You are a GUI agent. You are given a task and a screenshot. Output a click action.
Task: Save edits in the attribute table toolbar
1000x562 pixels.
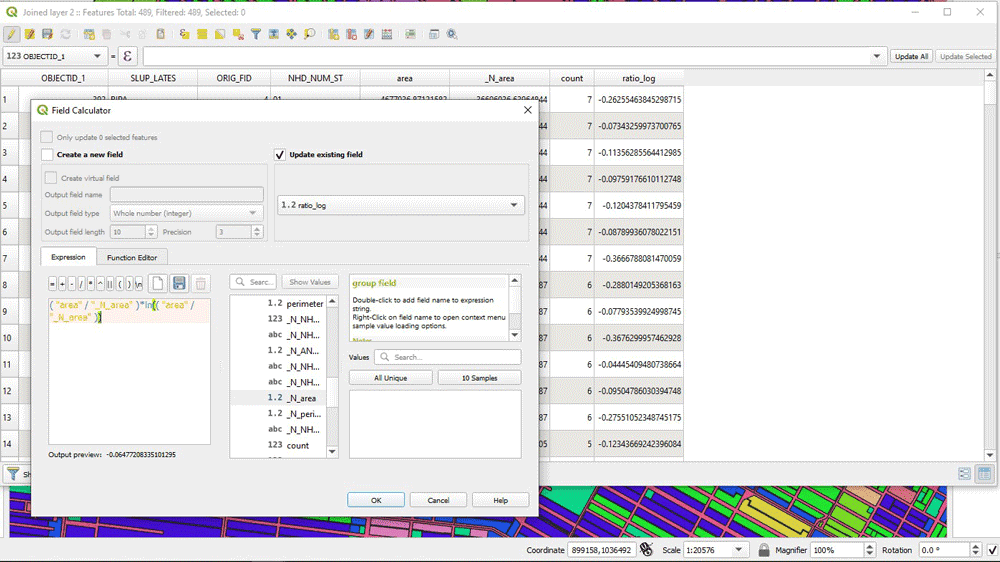coord(47,34)
